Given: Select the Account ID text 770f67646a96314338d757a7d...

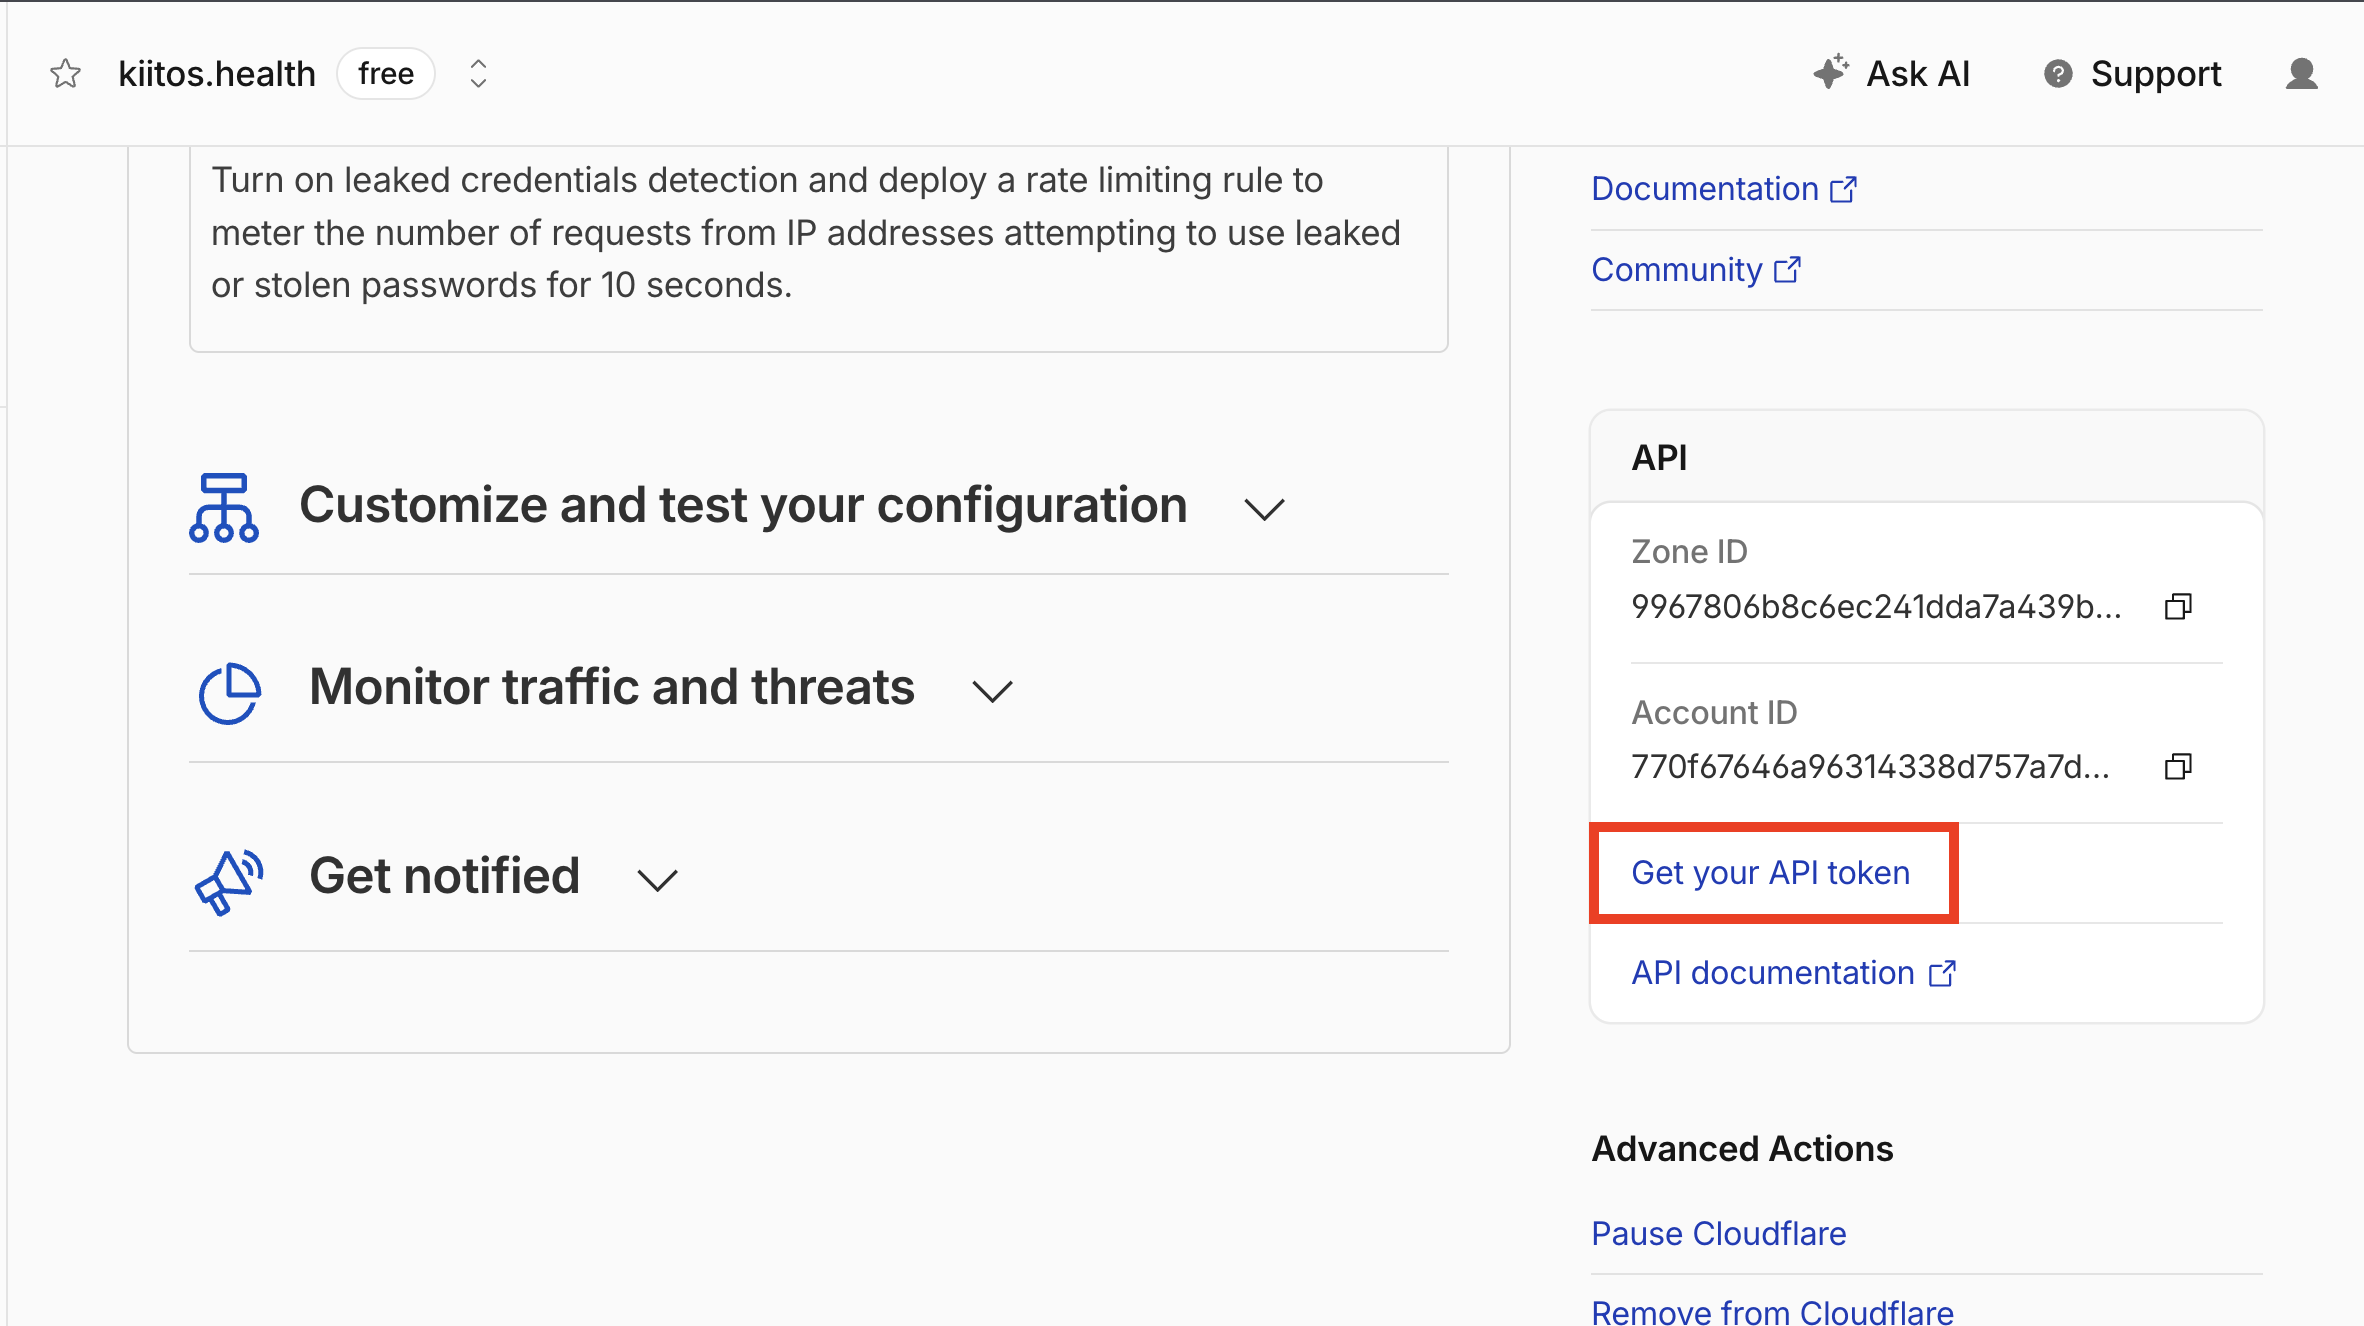Looking at the screenshot, I should (x=1870, y=767).
